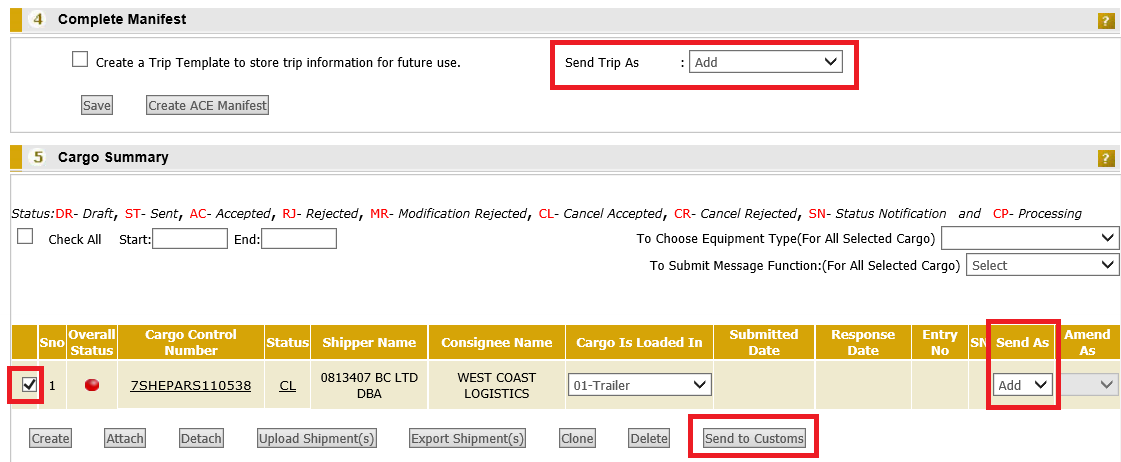Click the CL status link
Image resolution: width=1121 pixels, height=462 pixels.
tap(287, 385)
